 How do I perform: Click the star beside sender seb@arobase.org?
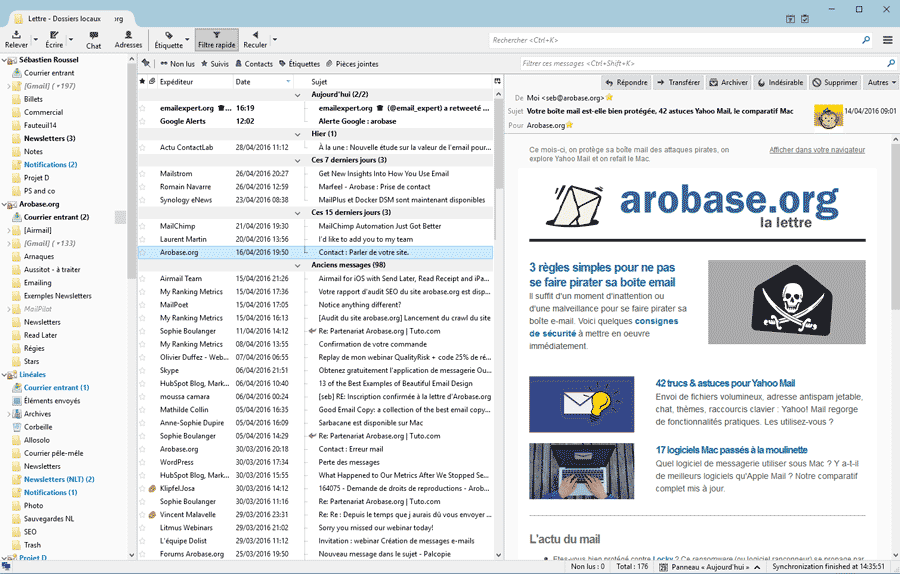609,98
